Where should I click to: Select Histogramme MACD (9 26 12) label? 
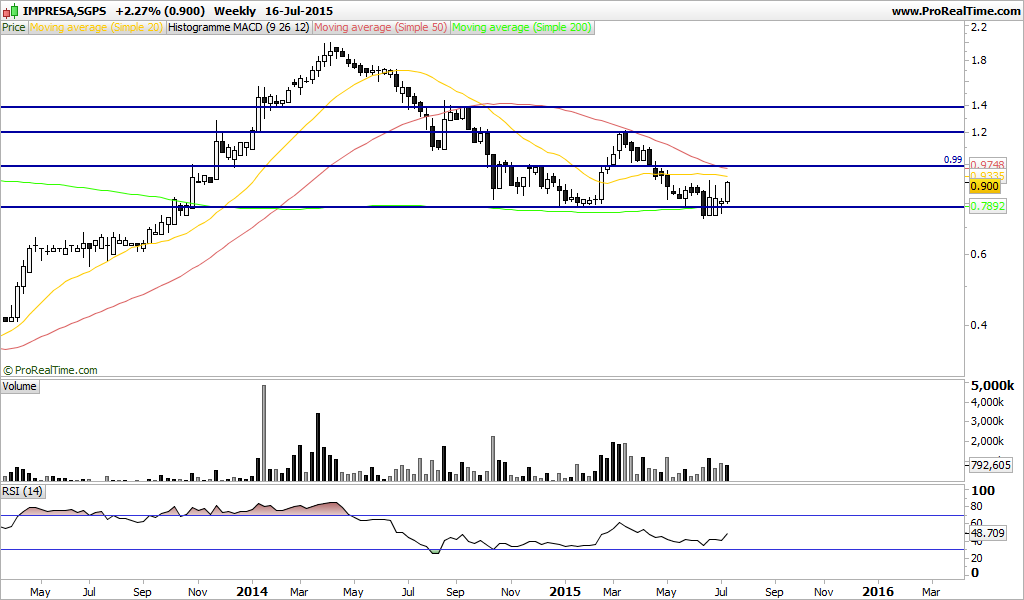(x=238, y=27)
